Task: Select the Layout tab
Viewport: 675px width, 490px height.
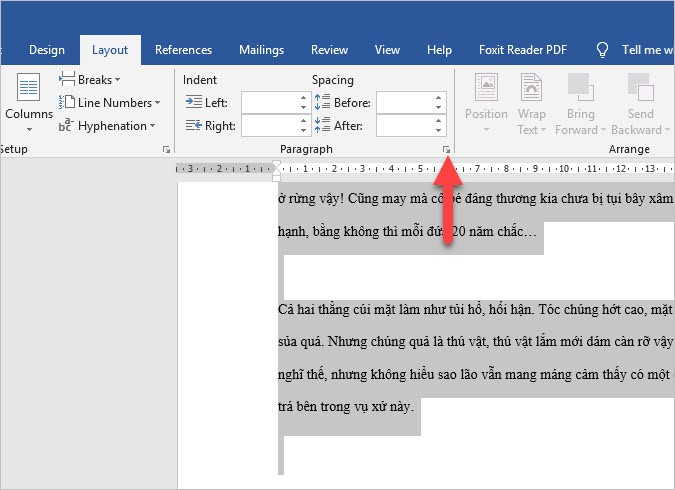Action: click(110, 50)
